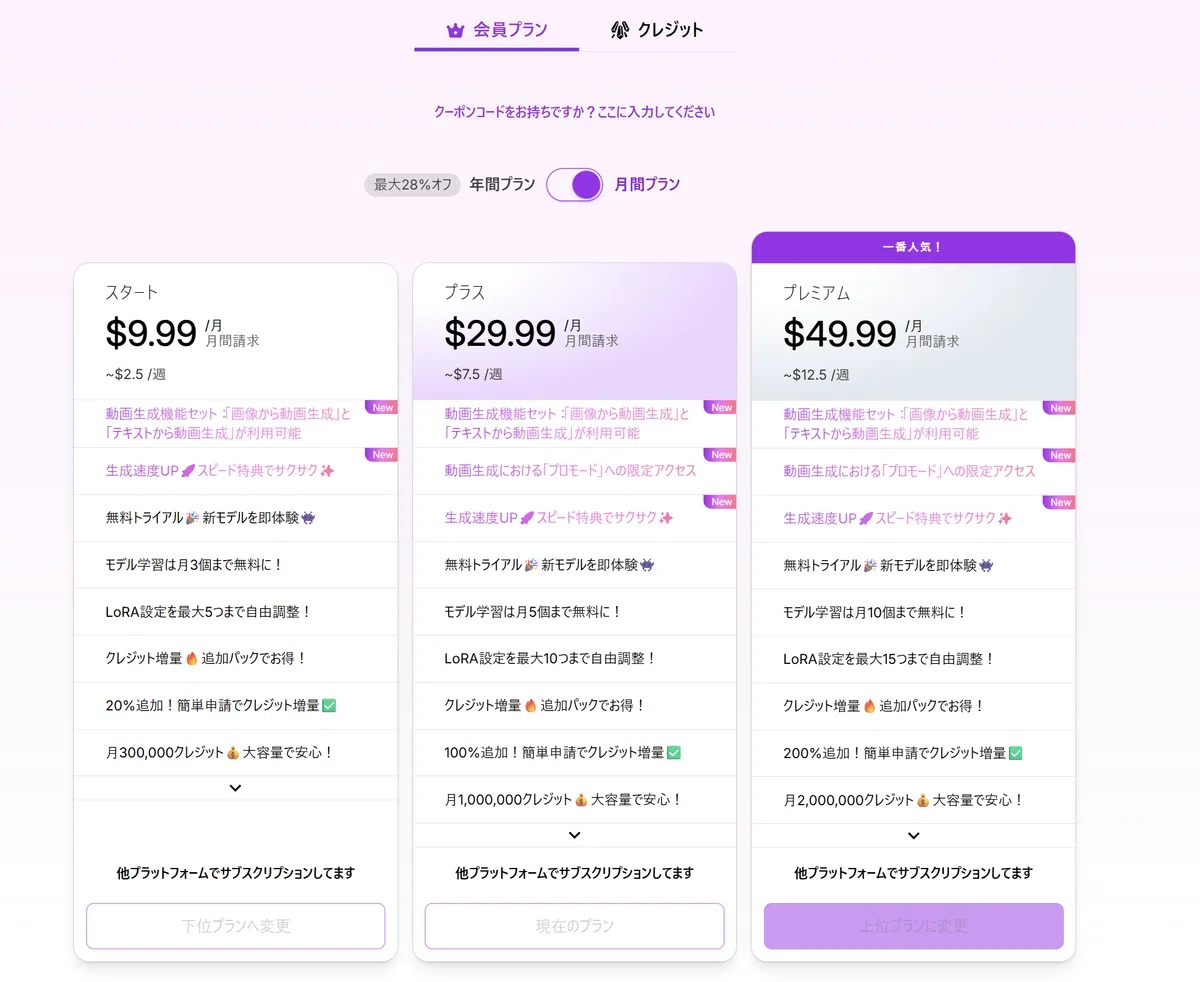Click the New badge on スタート video feature

click(x=382, y=407)
